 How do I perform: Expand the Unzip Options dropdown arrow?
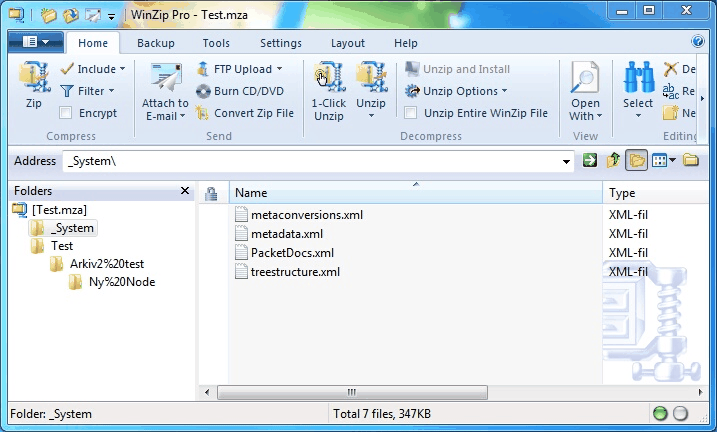click(504, 91)
